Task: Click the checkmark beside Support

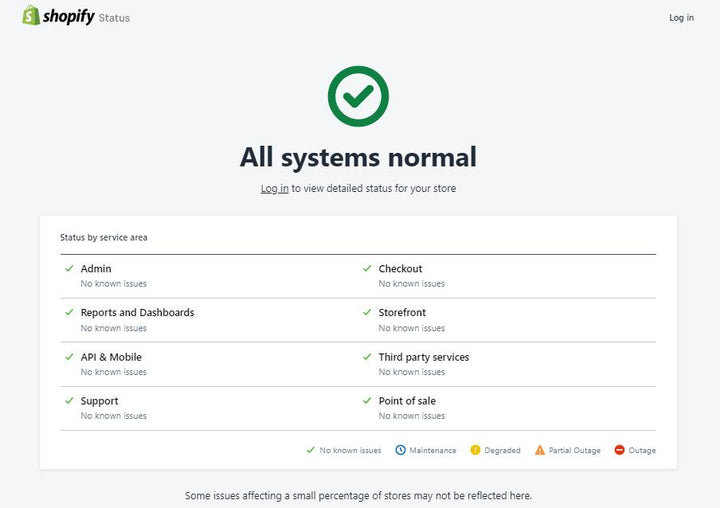Action: pos(69,400)
